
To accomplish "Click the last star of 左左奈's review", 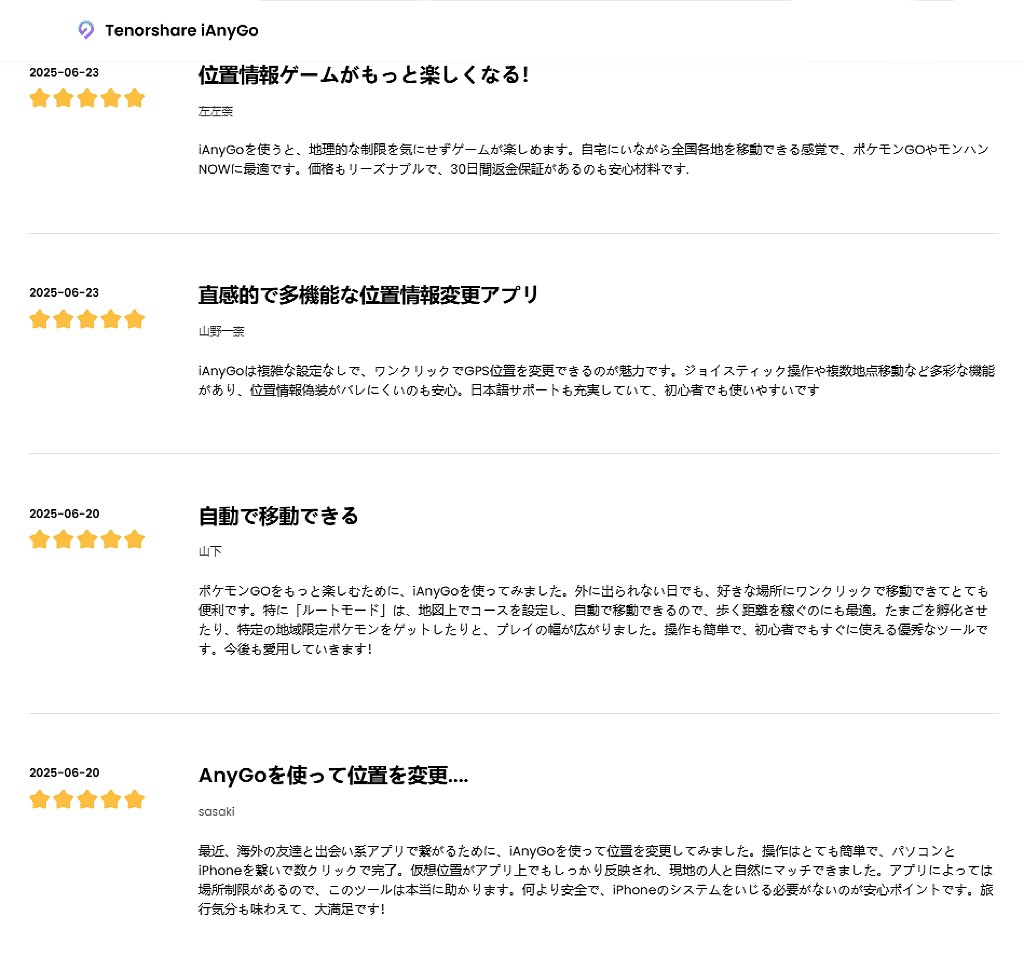I will click(135, 98).
